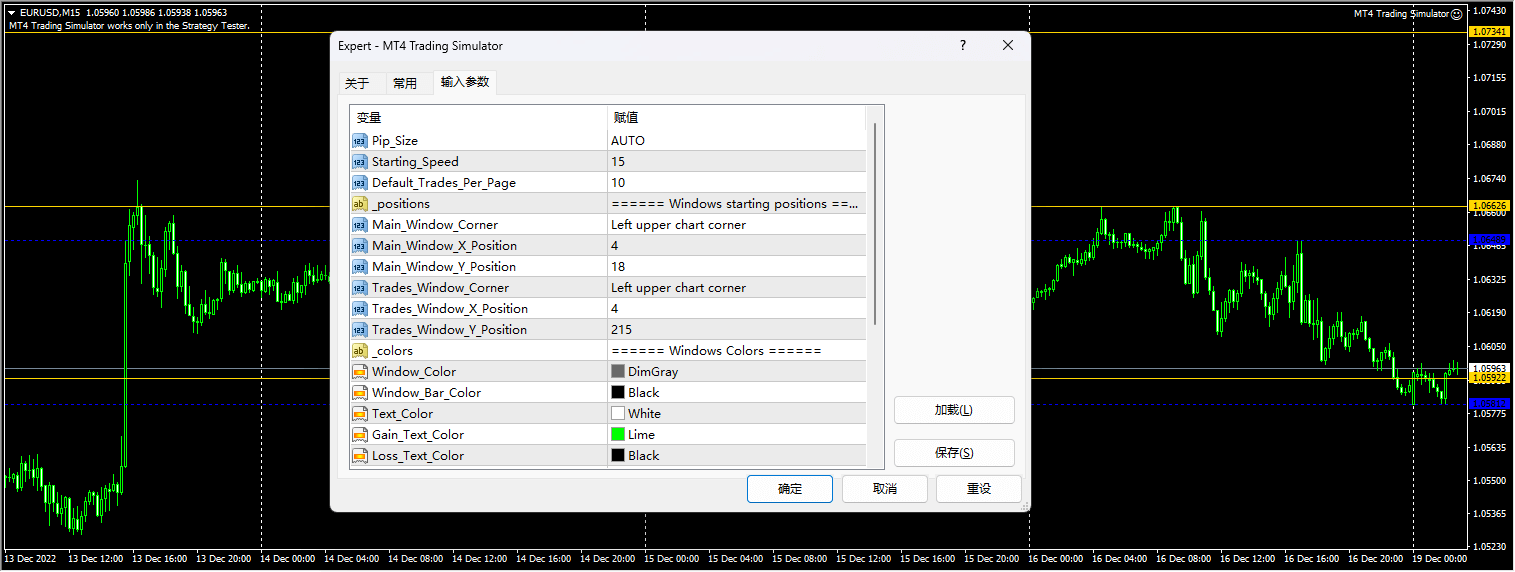This screenshot has height=572, width=1515.
Task: Click the Window_Color variable icon
Action: tap(359, 372)
